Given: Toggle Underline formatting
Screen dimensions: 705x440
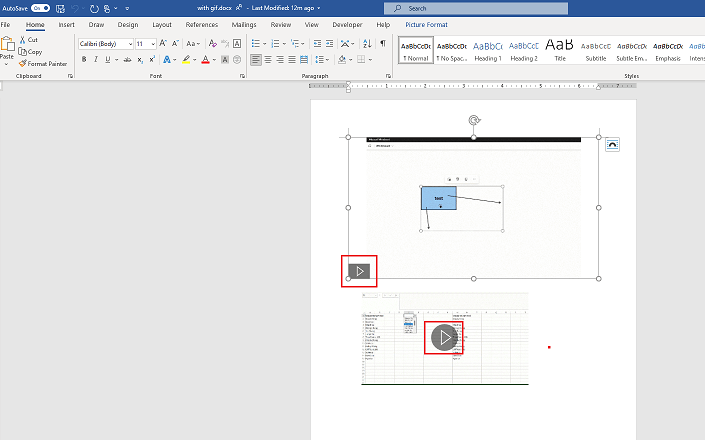Looking at the screenshot, I should point(107,59).
